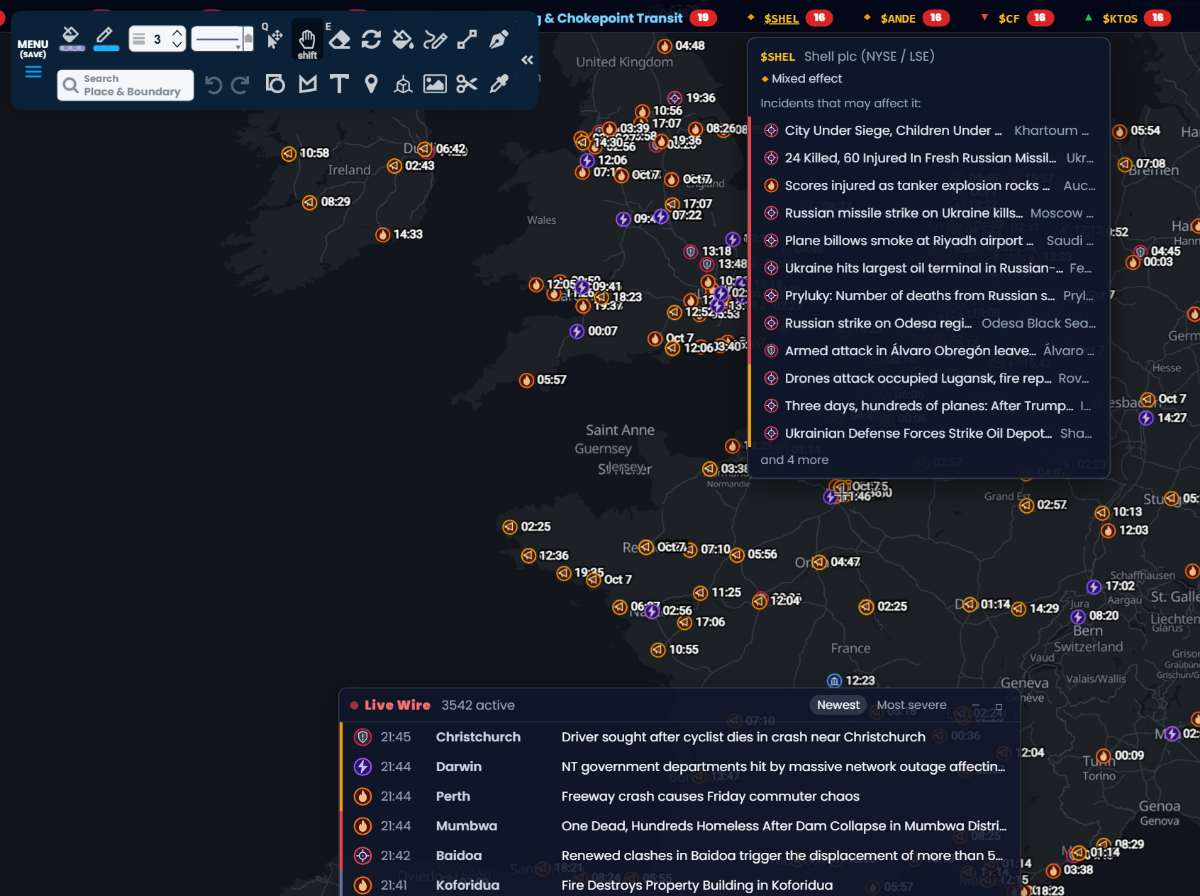Open 'Russian strike on Odesa' incident
The image size is (1200, 896).
coord(928,323)
